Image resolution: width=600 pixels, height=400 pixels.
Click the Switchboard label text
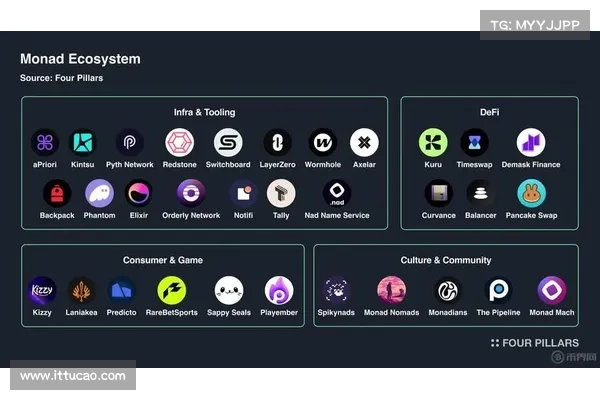coord(228,165)
